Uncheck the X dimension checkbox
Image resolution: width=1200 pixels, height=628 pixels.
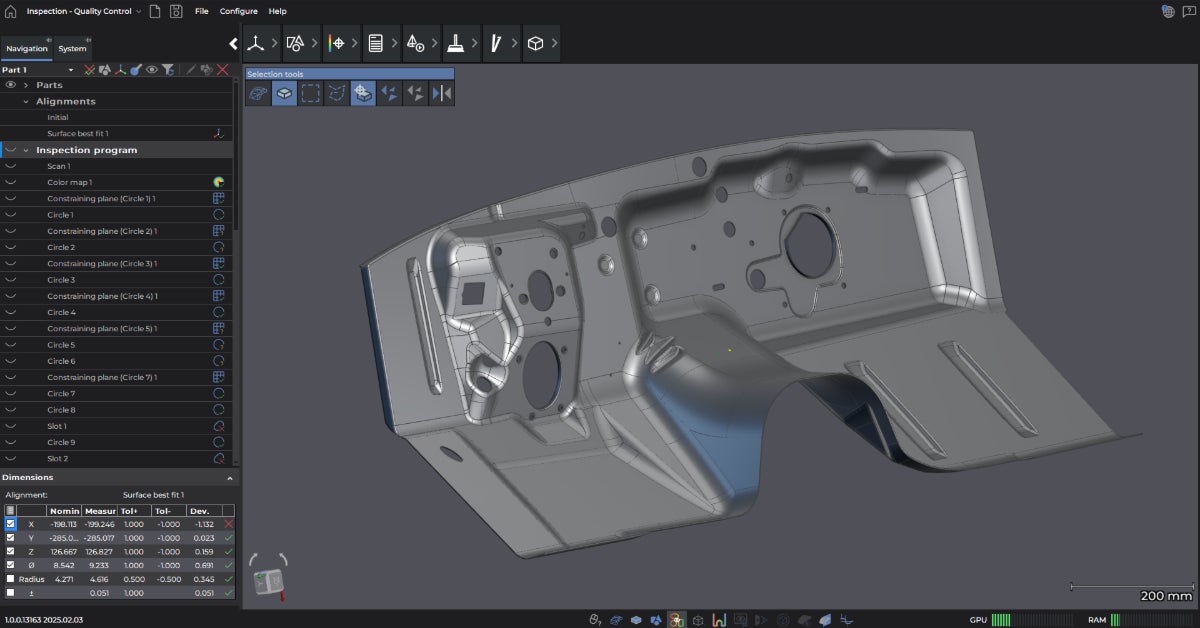[x=11, y=524]
